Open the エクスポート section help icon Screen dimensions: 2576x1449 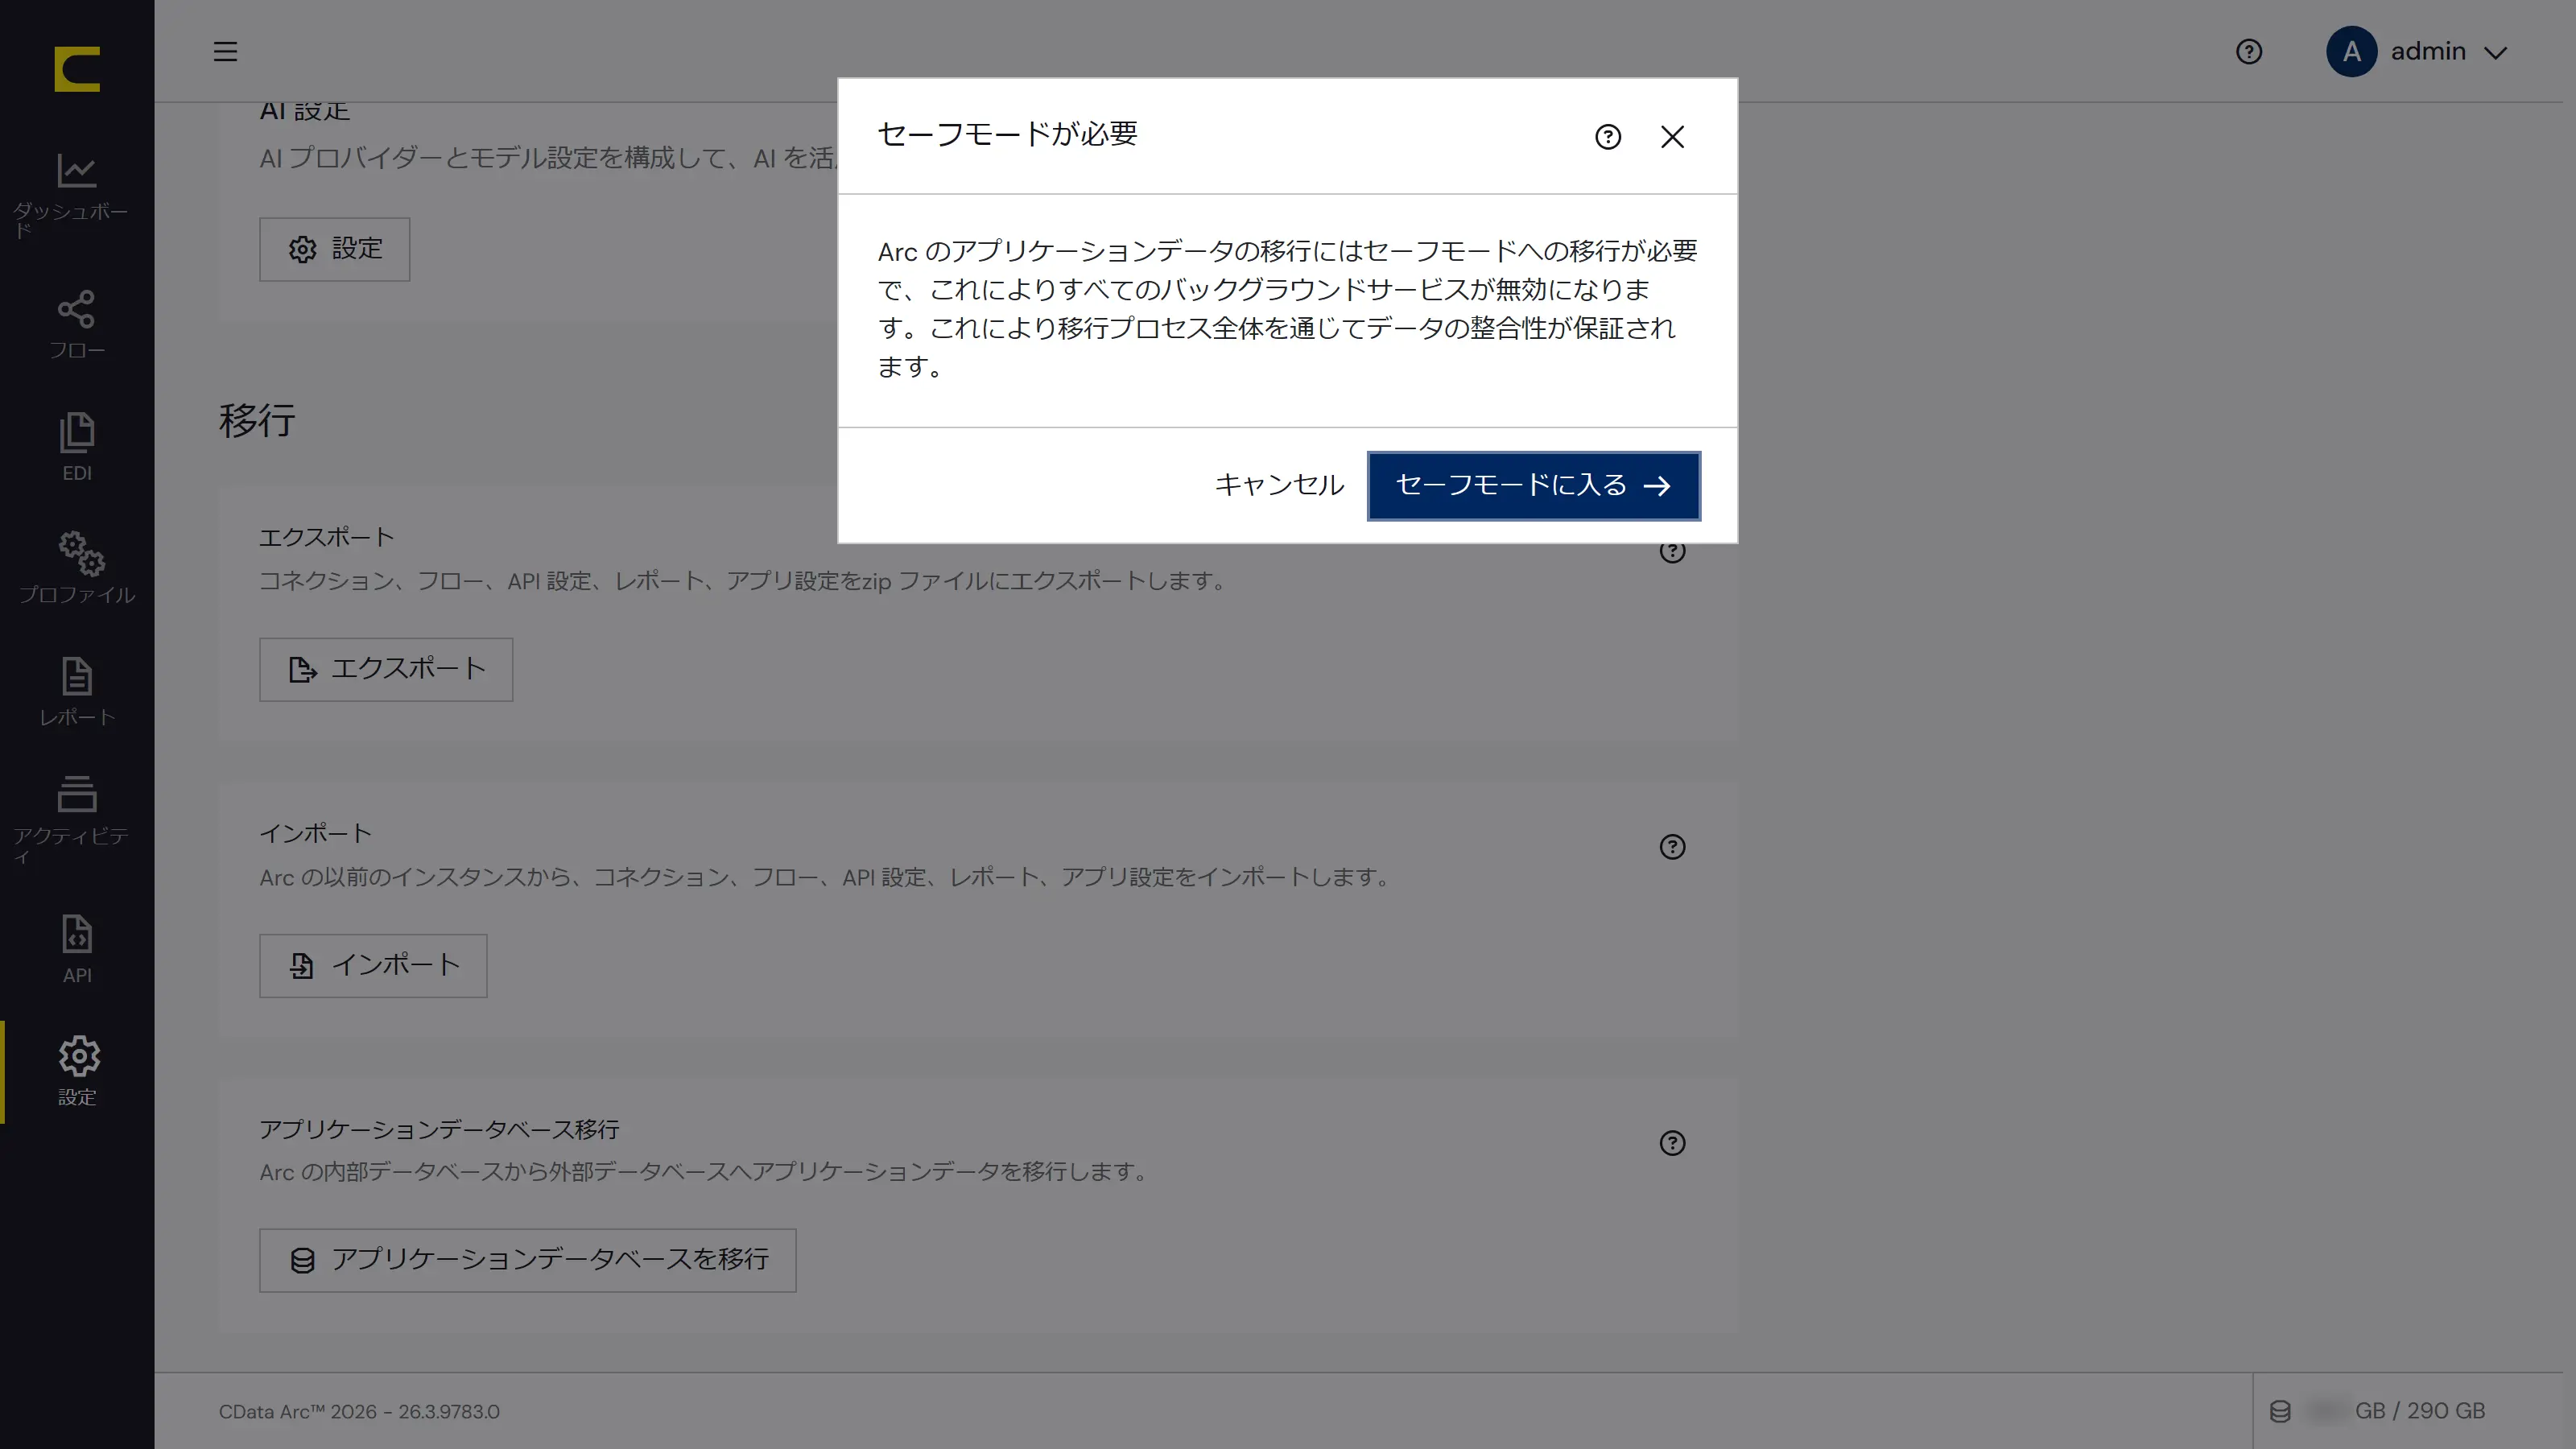1672,553
